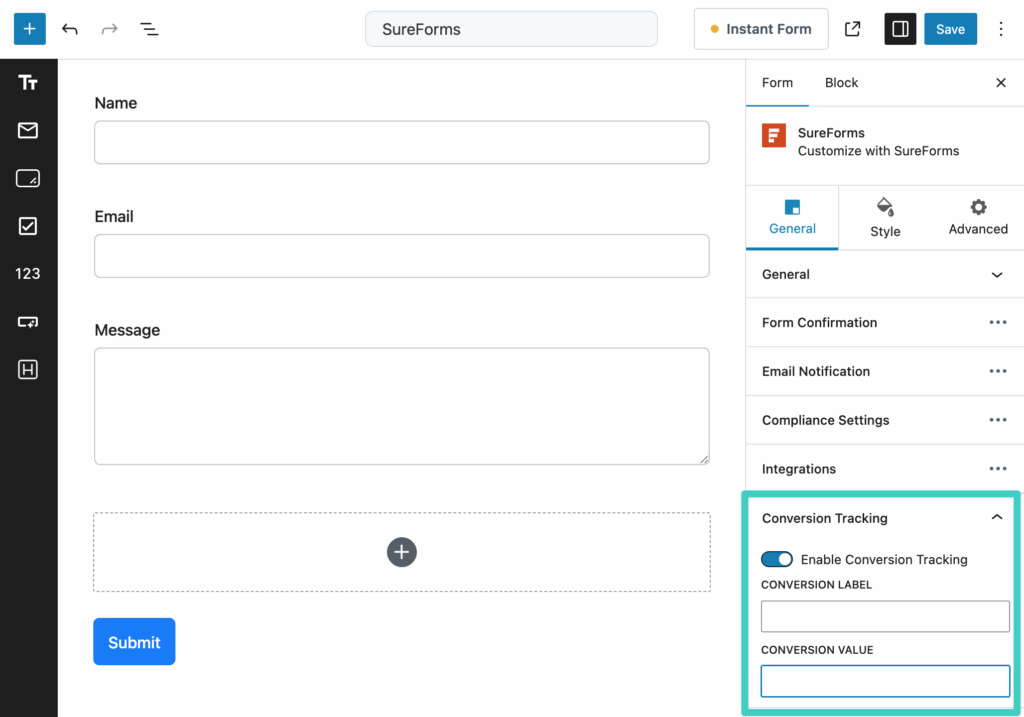This screenshot has width=1024, height=717.
Task: Open the block inserter plus button
Action: [x=29, y=29]
